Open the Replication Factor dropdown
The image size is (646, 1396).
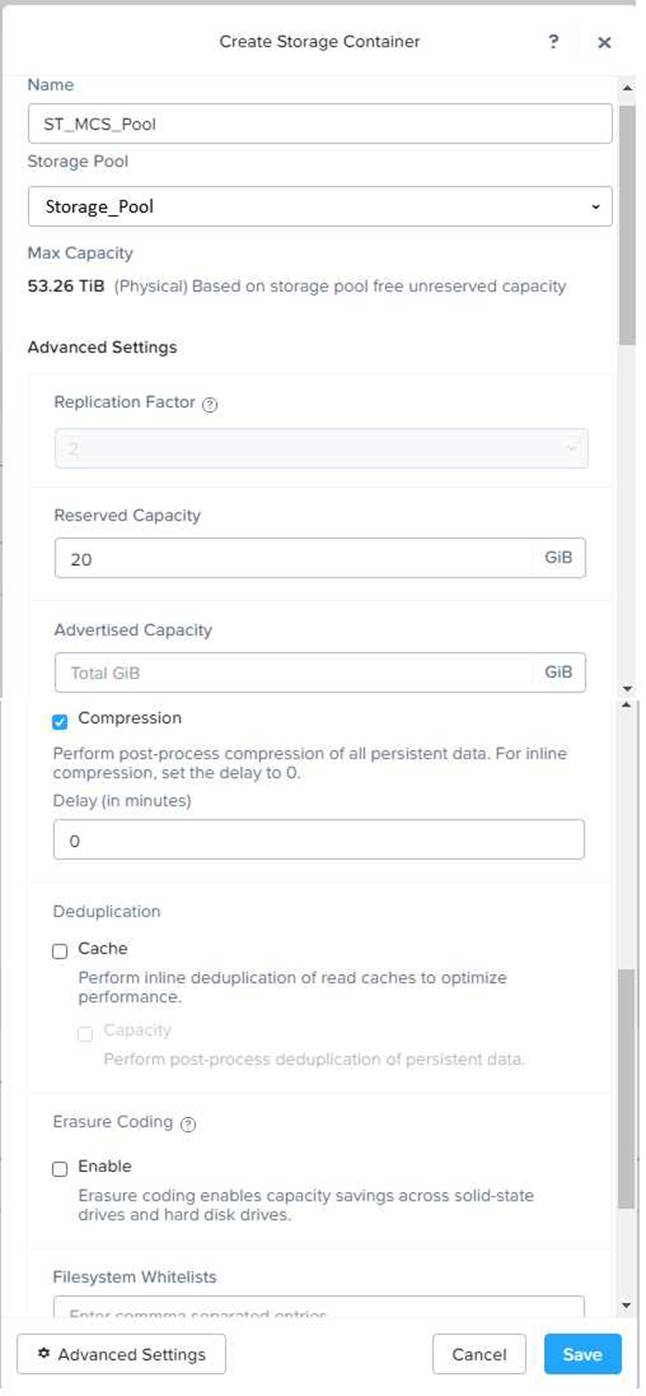[x=320, y=449]
